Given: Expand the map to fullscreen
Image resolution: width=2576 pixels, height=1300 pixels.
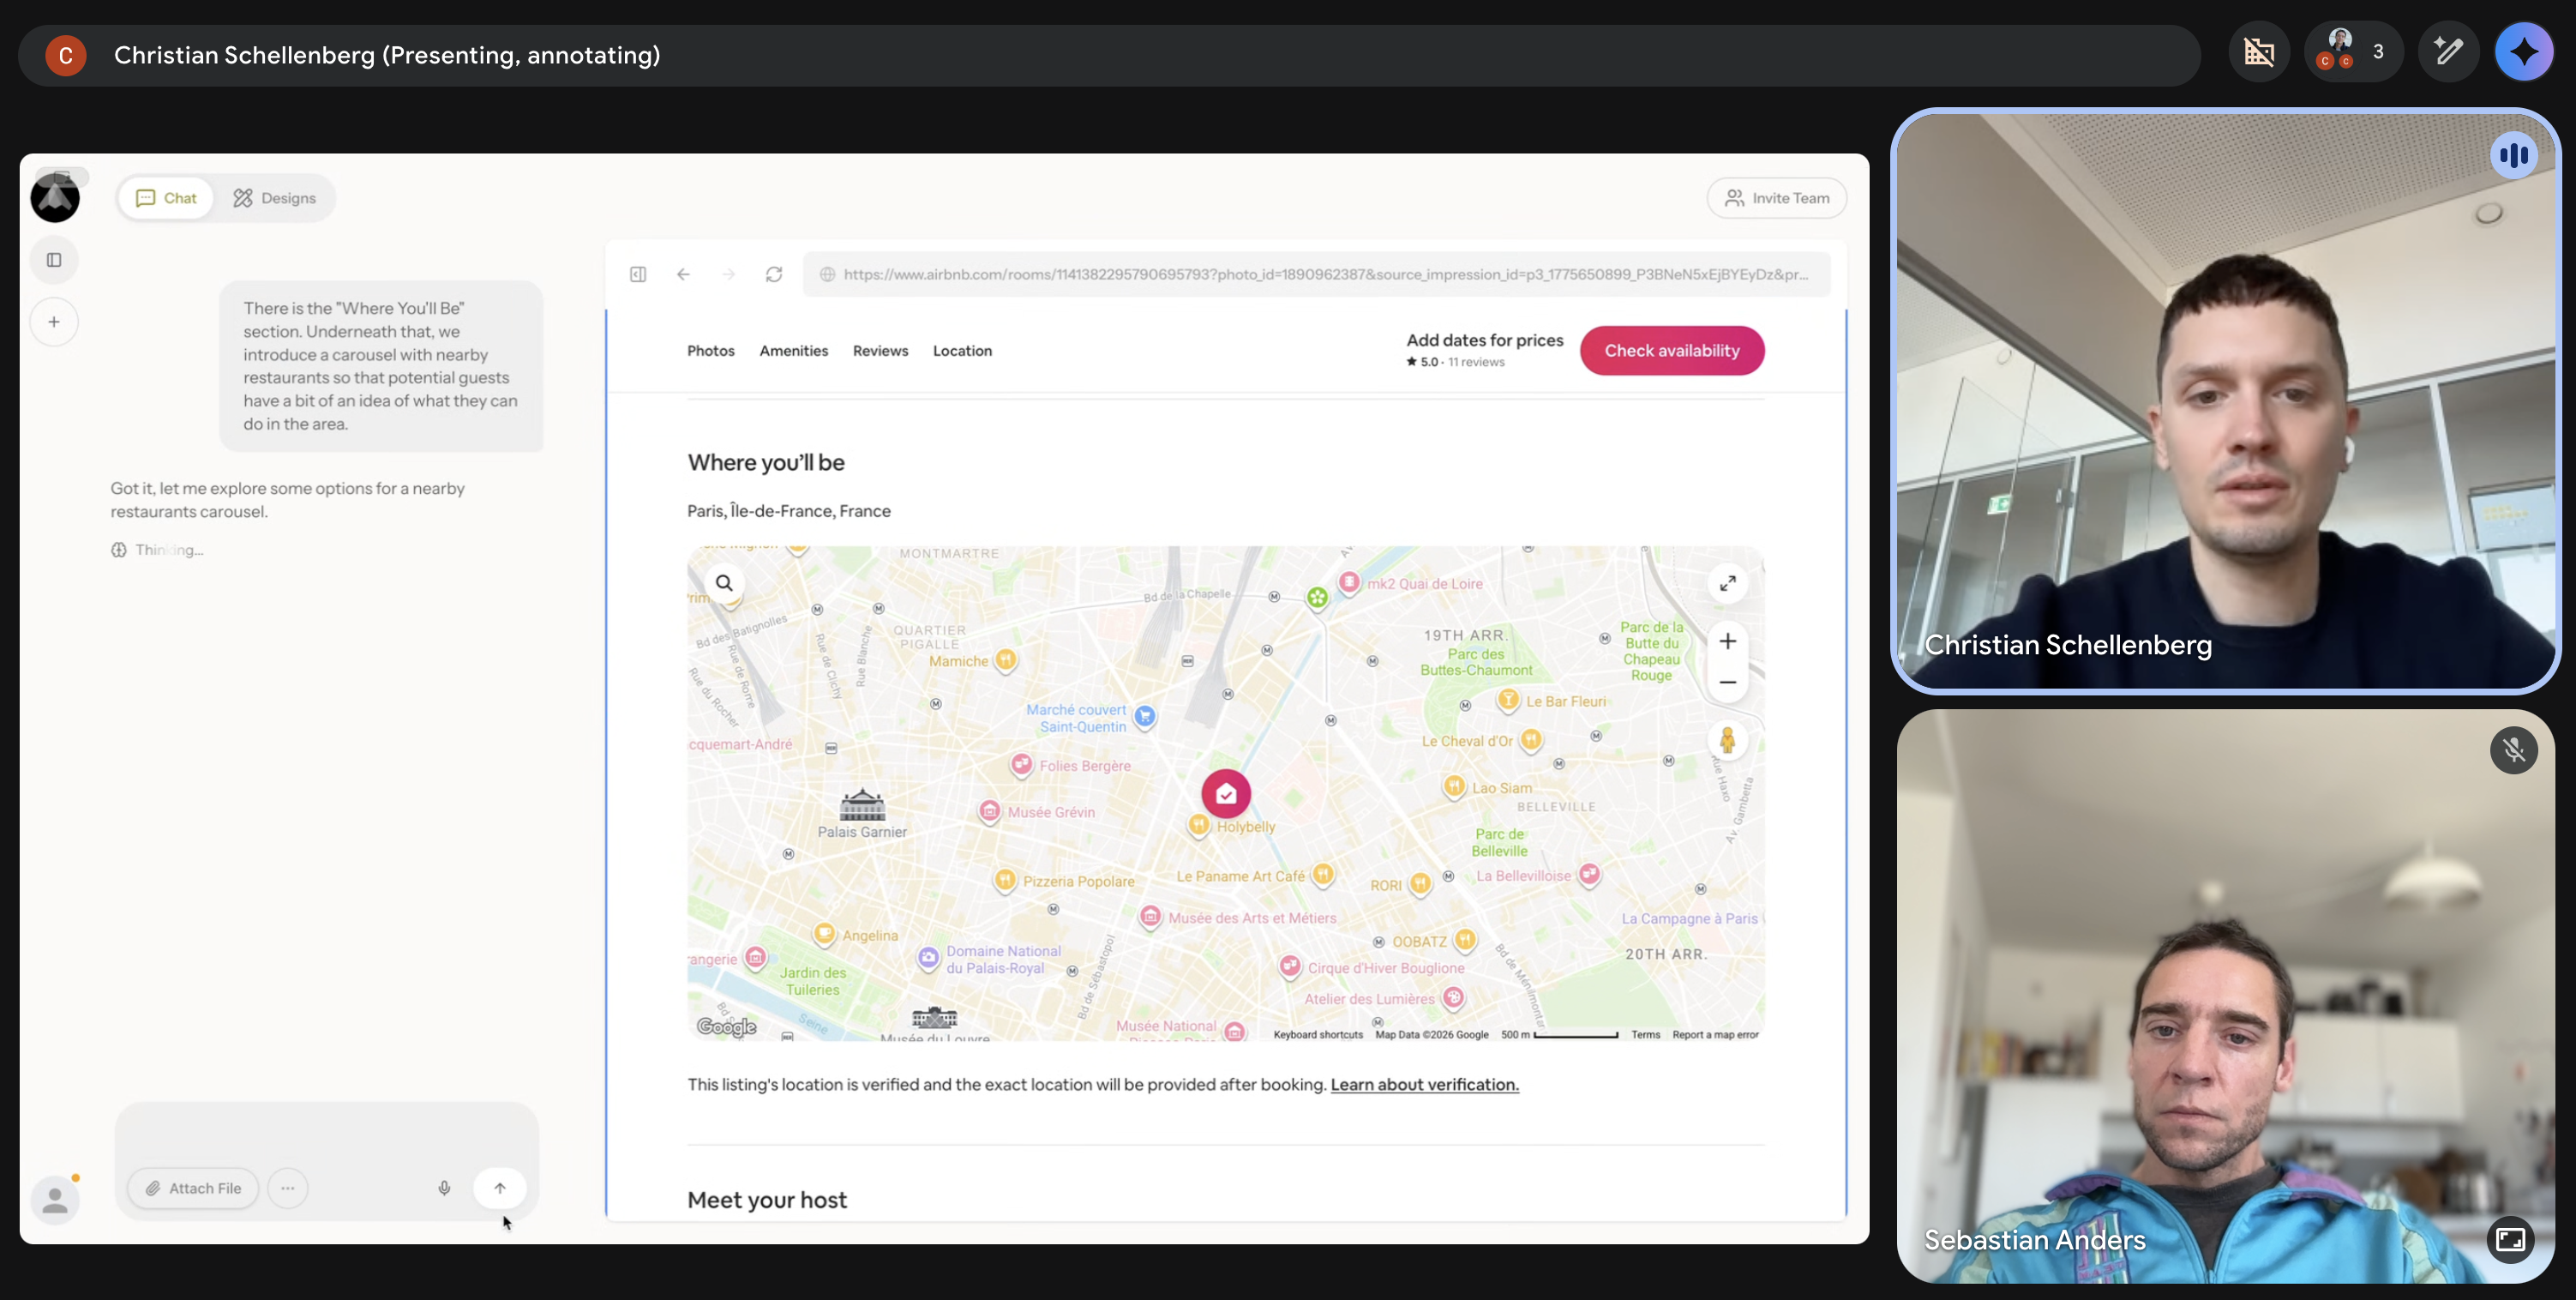Looking at the screenshot, I should (x=1727, y=583).
